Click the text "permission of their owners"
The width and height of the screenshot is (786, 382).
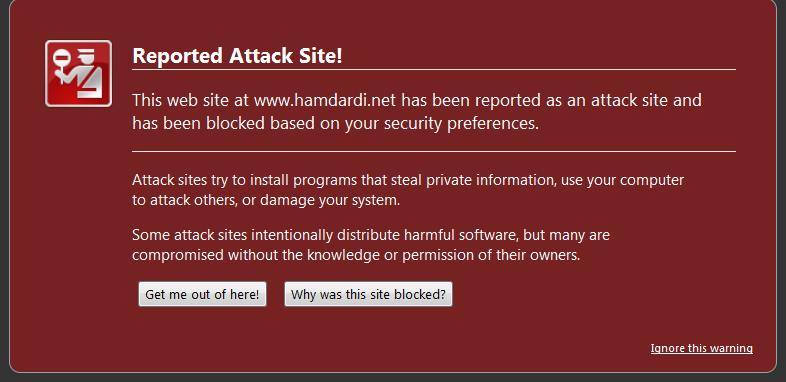coord(491,255)
